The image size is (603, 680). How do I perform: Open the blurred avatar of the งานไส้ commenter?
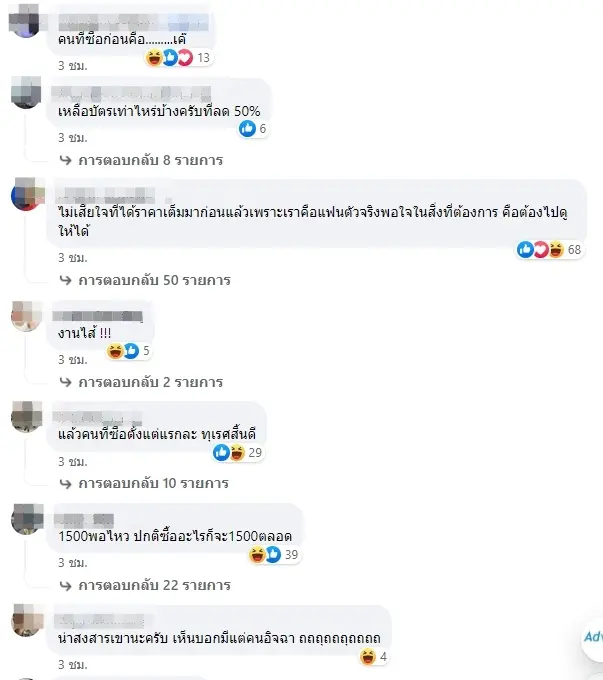[x=27, y=316]
